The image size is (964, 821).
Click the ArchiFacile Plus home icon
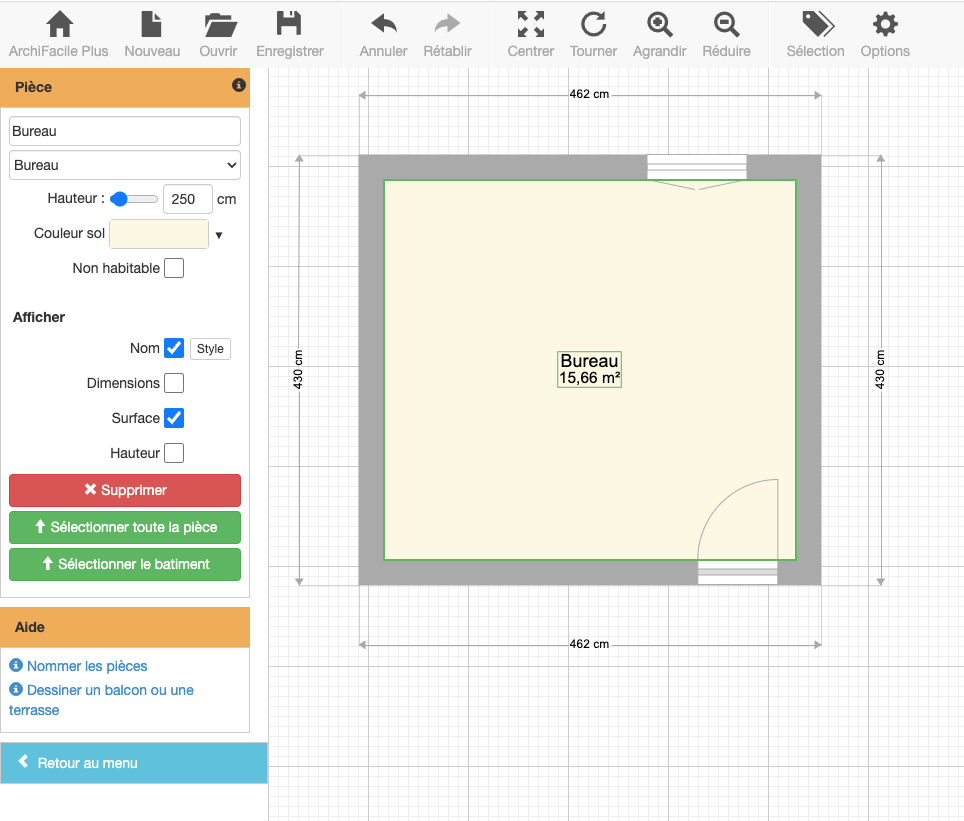[x=59, y=26]
